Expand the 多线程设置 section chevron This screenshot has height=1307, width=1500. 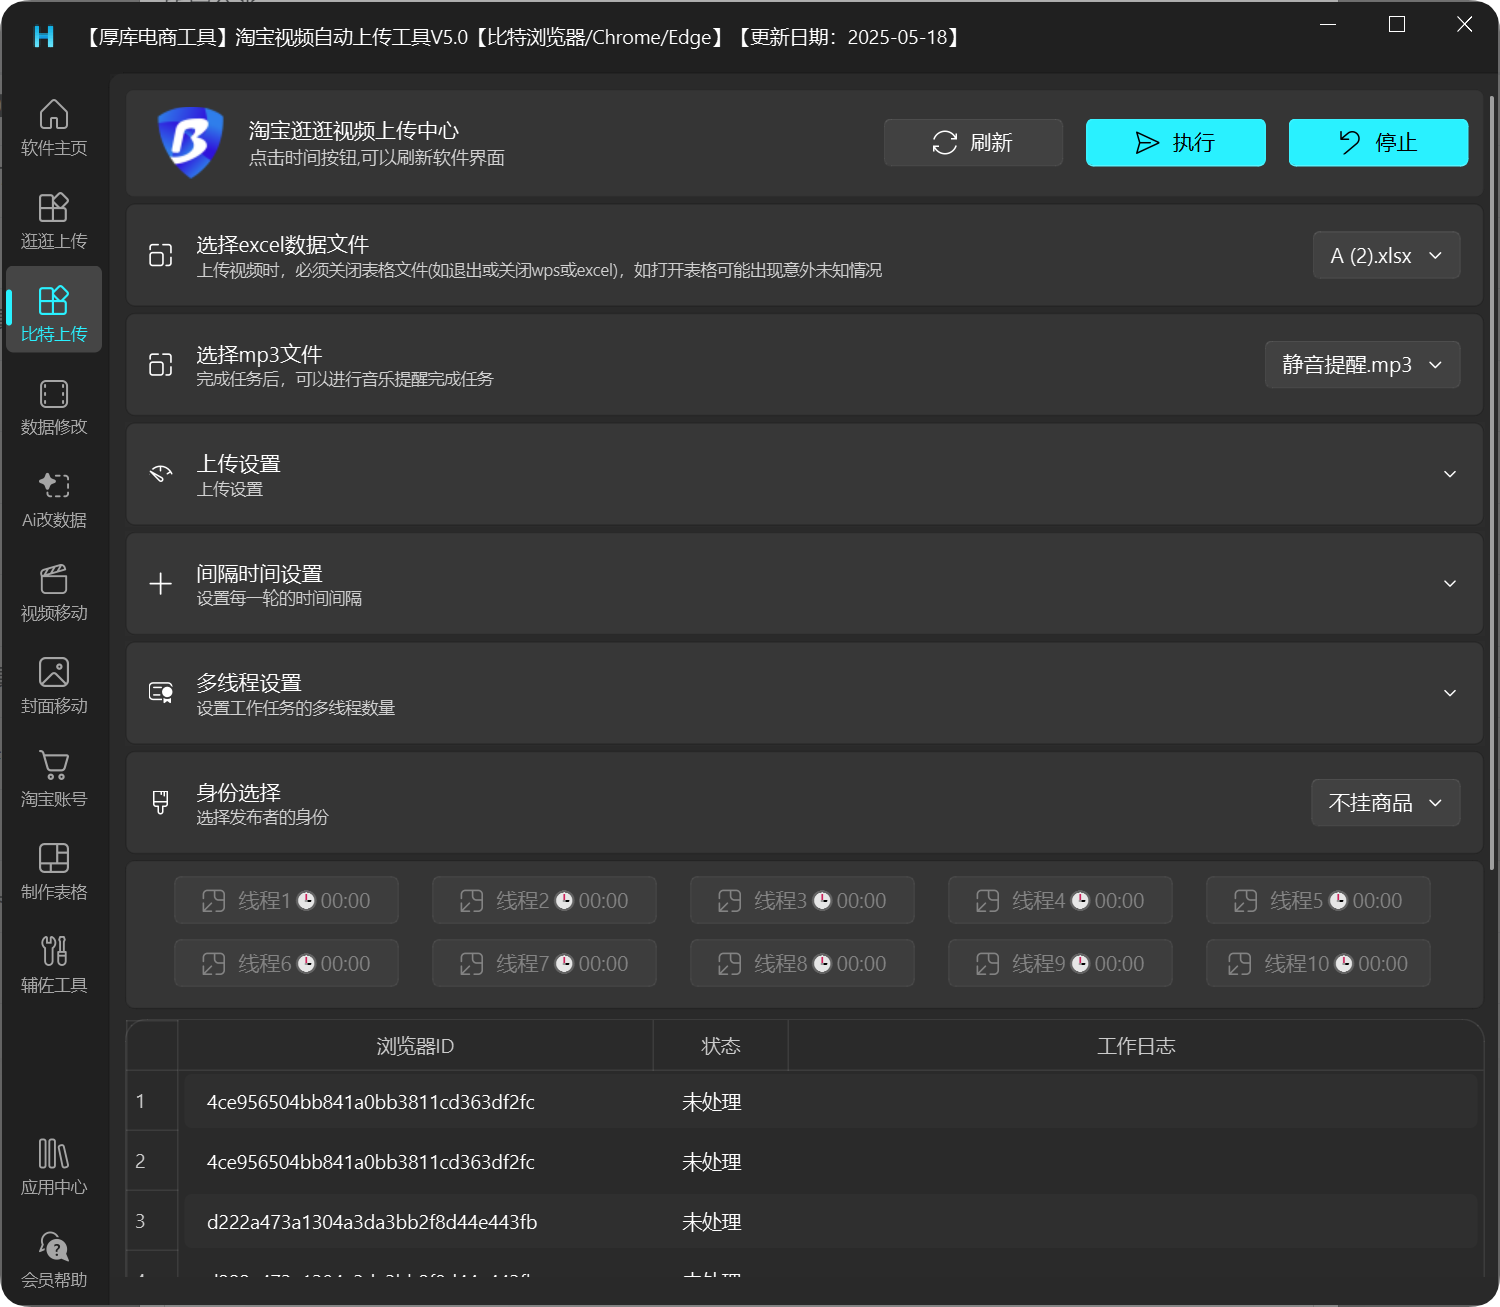coord(1449,693)
